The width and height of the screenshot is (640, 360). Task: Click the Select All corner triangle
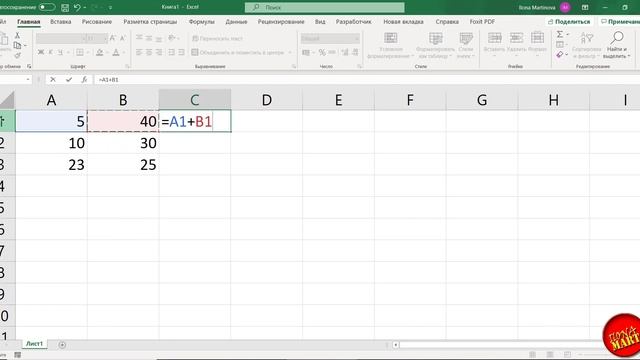[x=7, y=100]
